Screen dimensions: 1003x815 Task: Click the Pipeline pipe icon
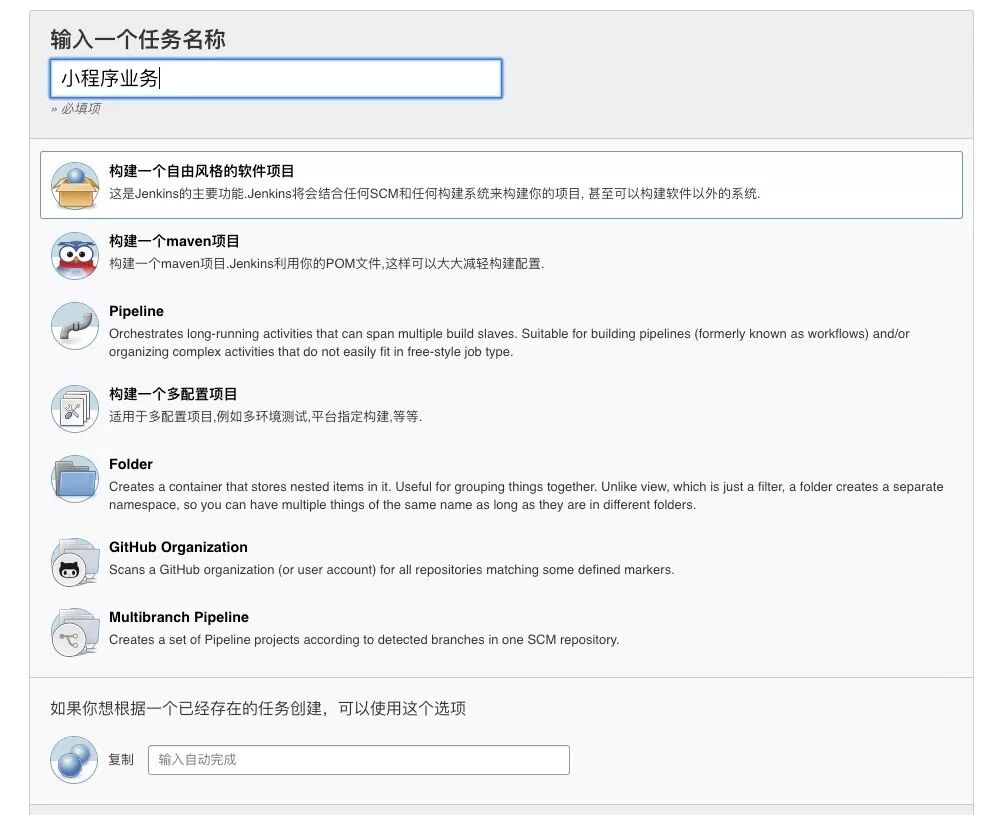tap(75, 326)
